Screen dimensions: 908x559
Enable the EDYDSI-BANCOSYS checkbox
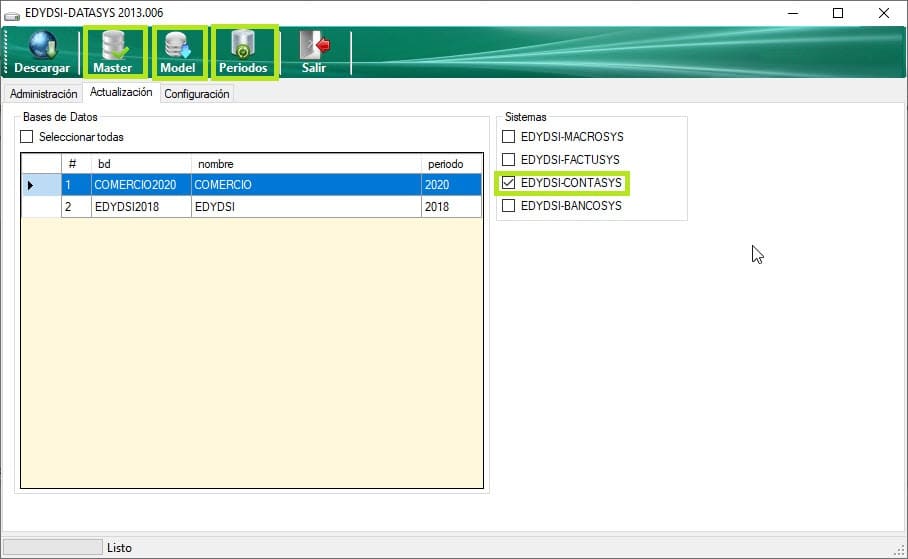click(x=509, y=206)
